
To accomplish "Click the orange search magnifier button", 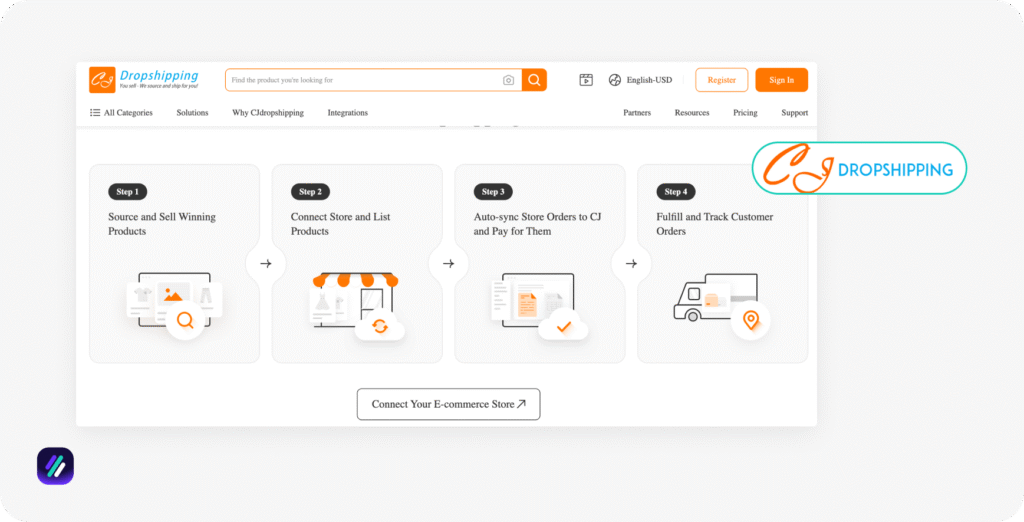I will [535, 80].
